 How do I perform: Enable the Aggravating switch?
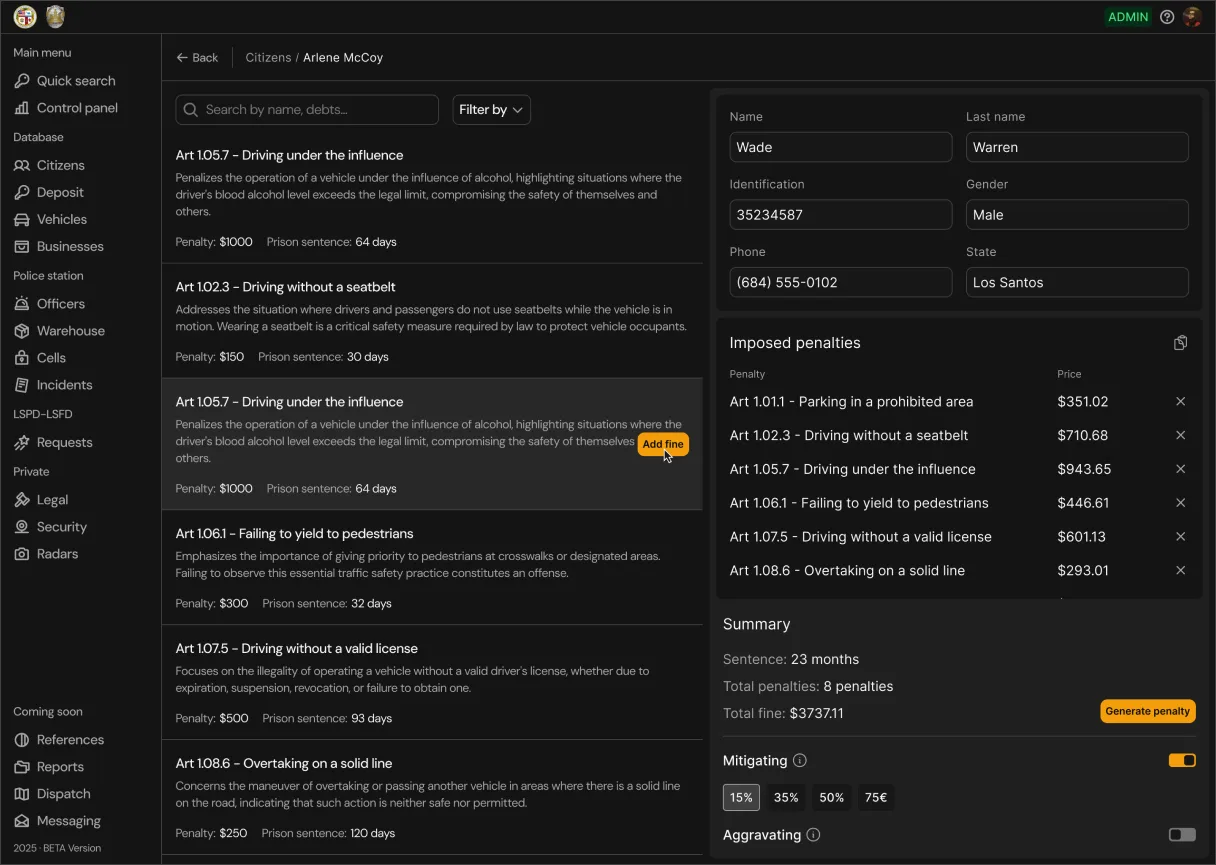1182,835
